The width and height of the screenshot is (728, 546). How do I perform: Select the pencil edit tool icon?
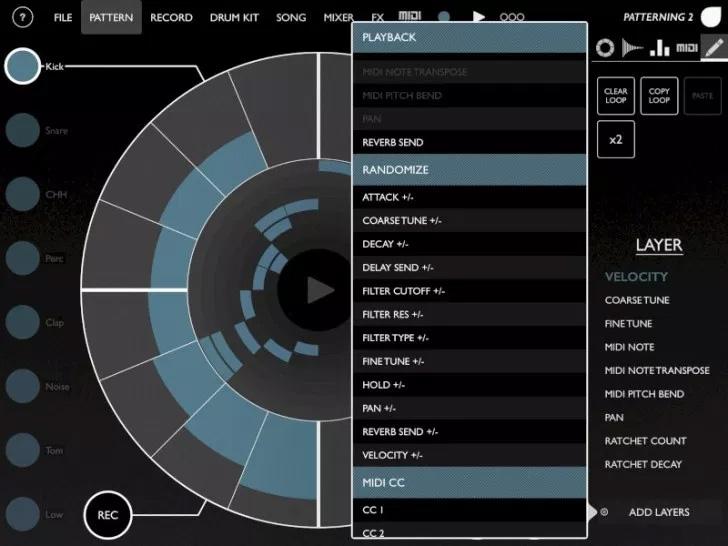click(713, 47)
